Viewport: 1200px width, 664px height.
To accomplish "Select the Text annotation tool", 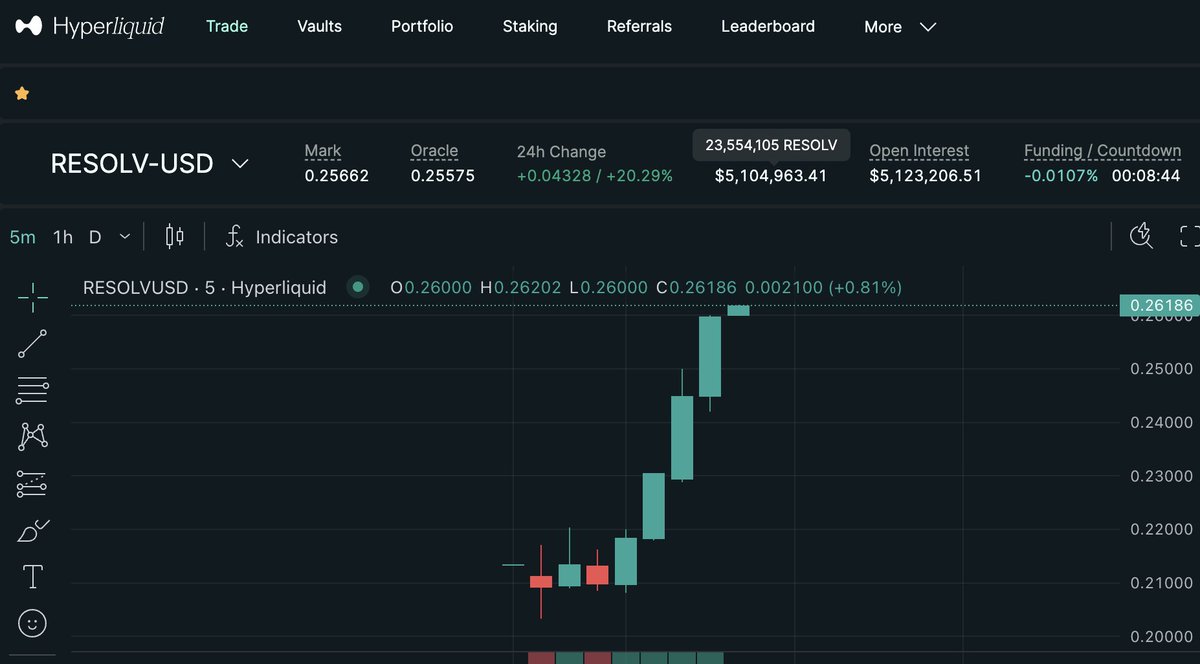I will [x=32, y=577].
